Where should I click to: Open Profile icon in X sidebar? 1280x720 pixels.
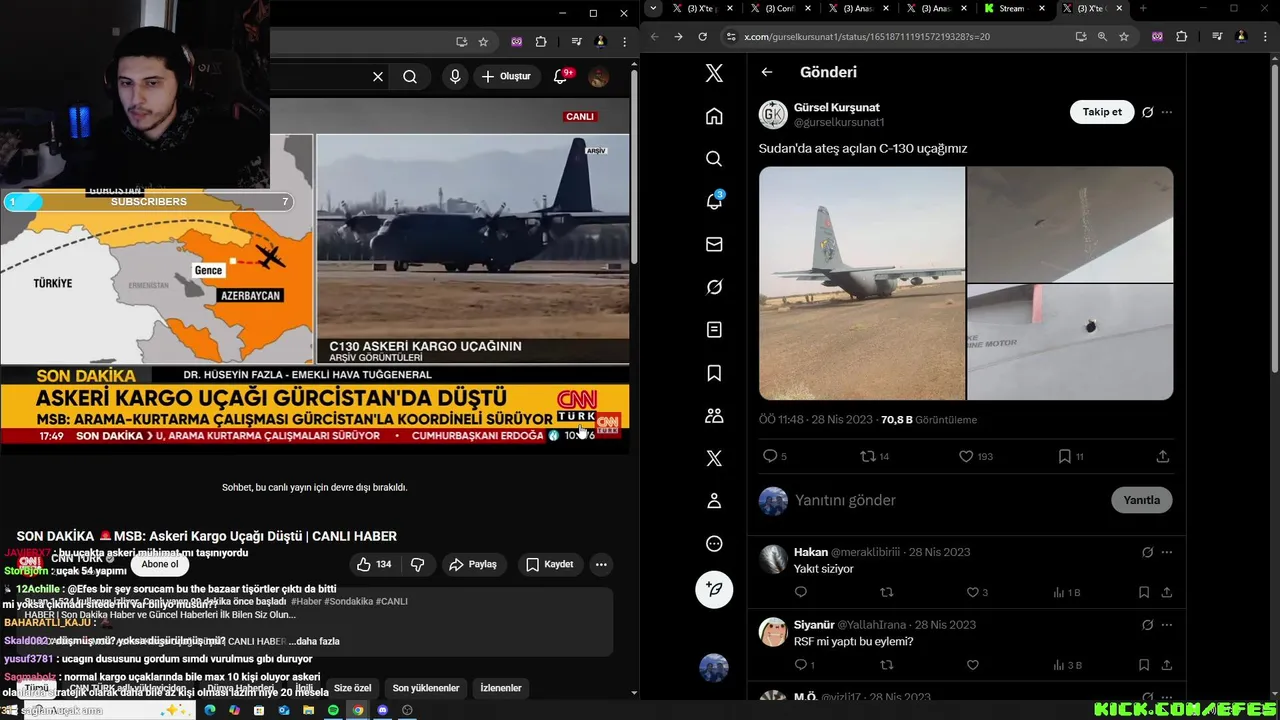point(714,501)
